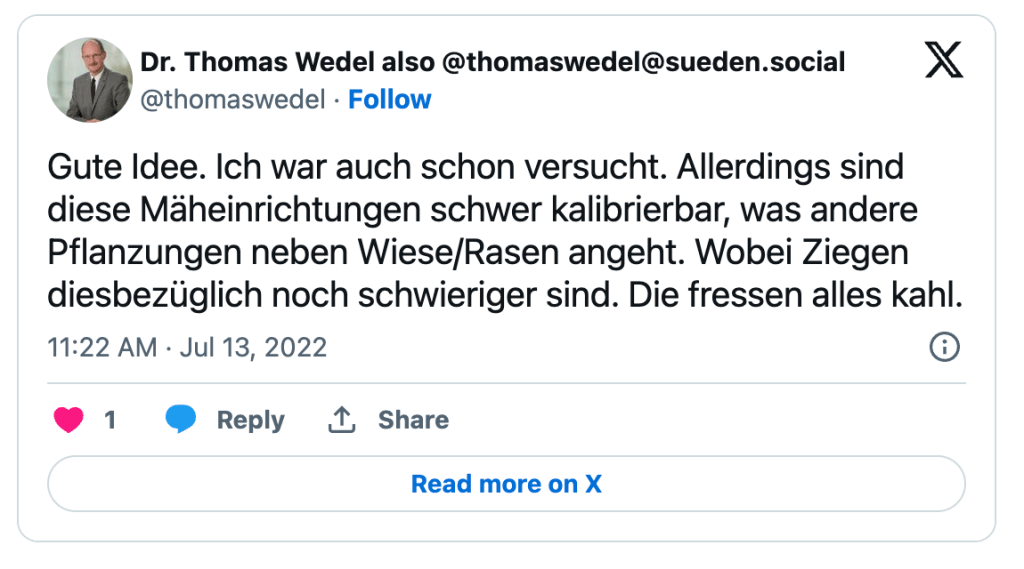The image size is (1024, 569).
Task: Open the Twitter info circle icon
Action: coord(944,347)
